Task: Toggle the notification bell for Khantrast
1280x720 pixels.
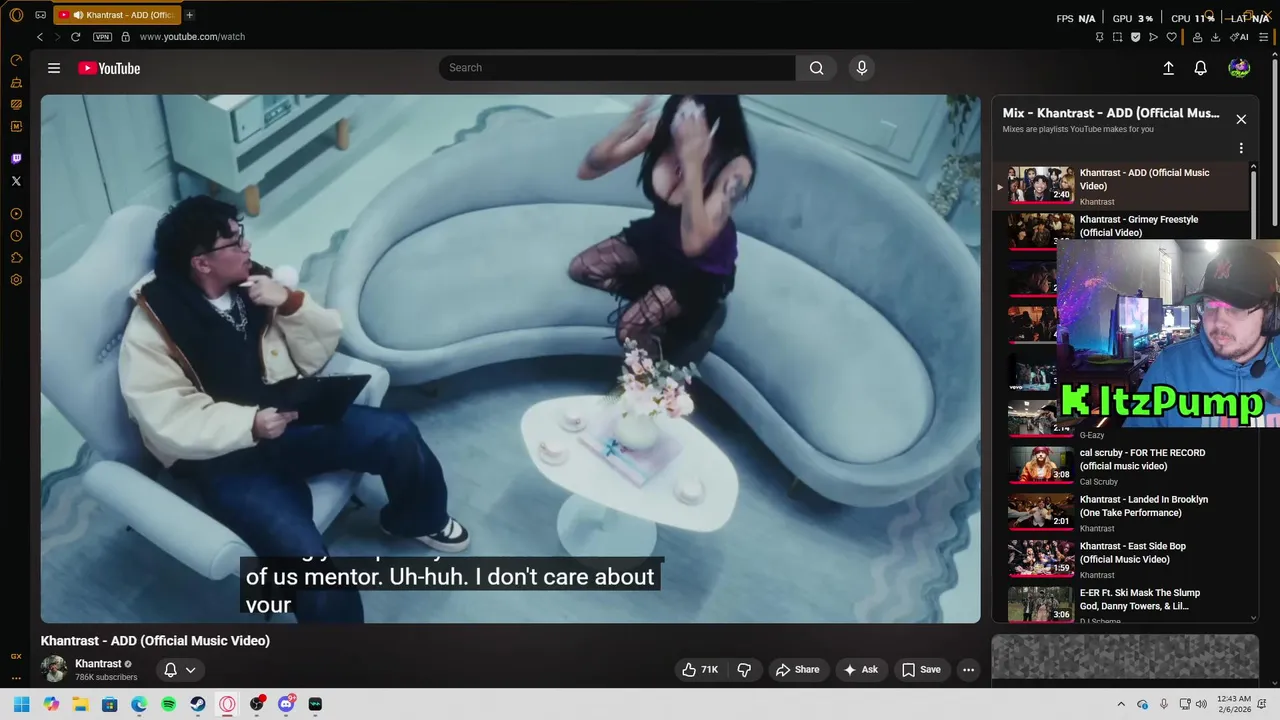Action: coord(170,670)
